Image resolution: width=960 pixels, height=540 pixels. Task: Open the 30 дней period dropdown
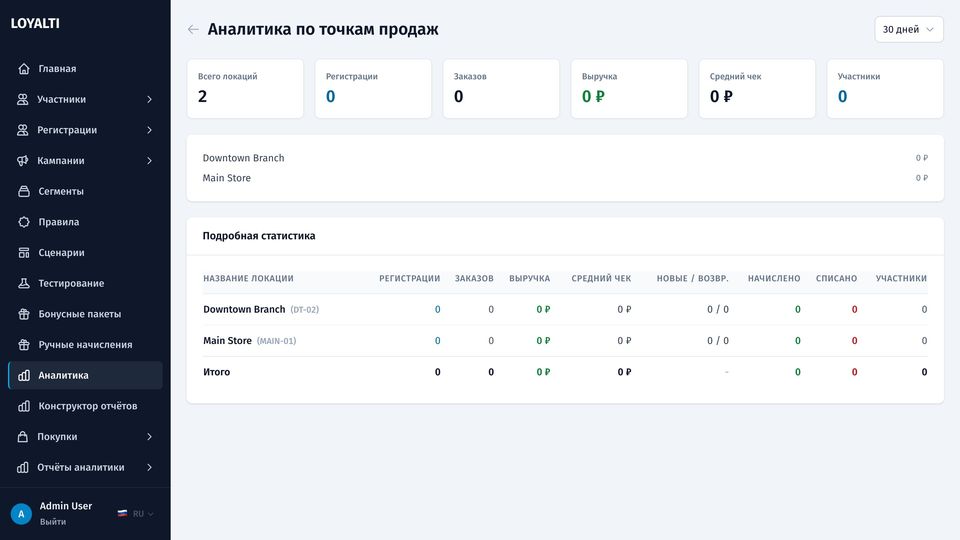click(x=909, y=29)
